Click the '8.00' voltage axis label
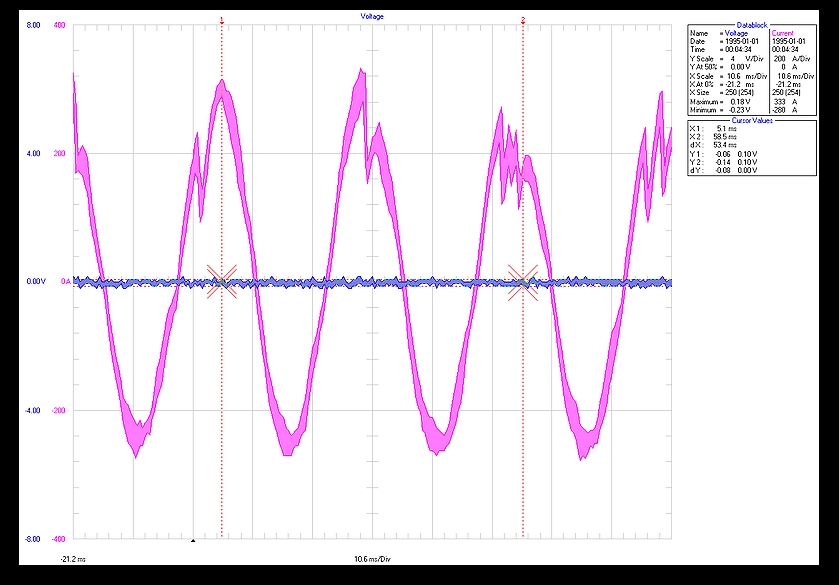839x585 pixels. coord(33,25)
